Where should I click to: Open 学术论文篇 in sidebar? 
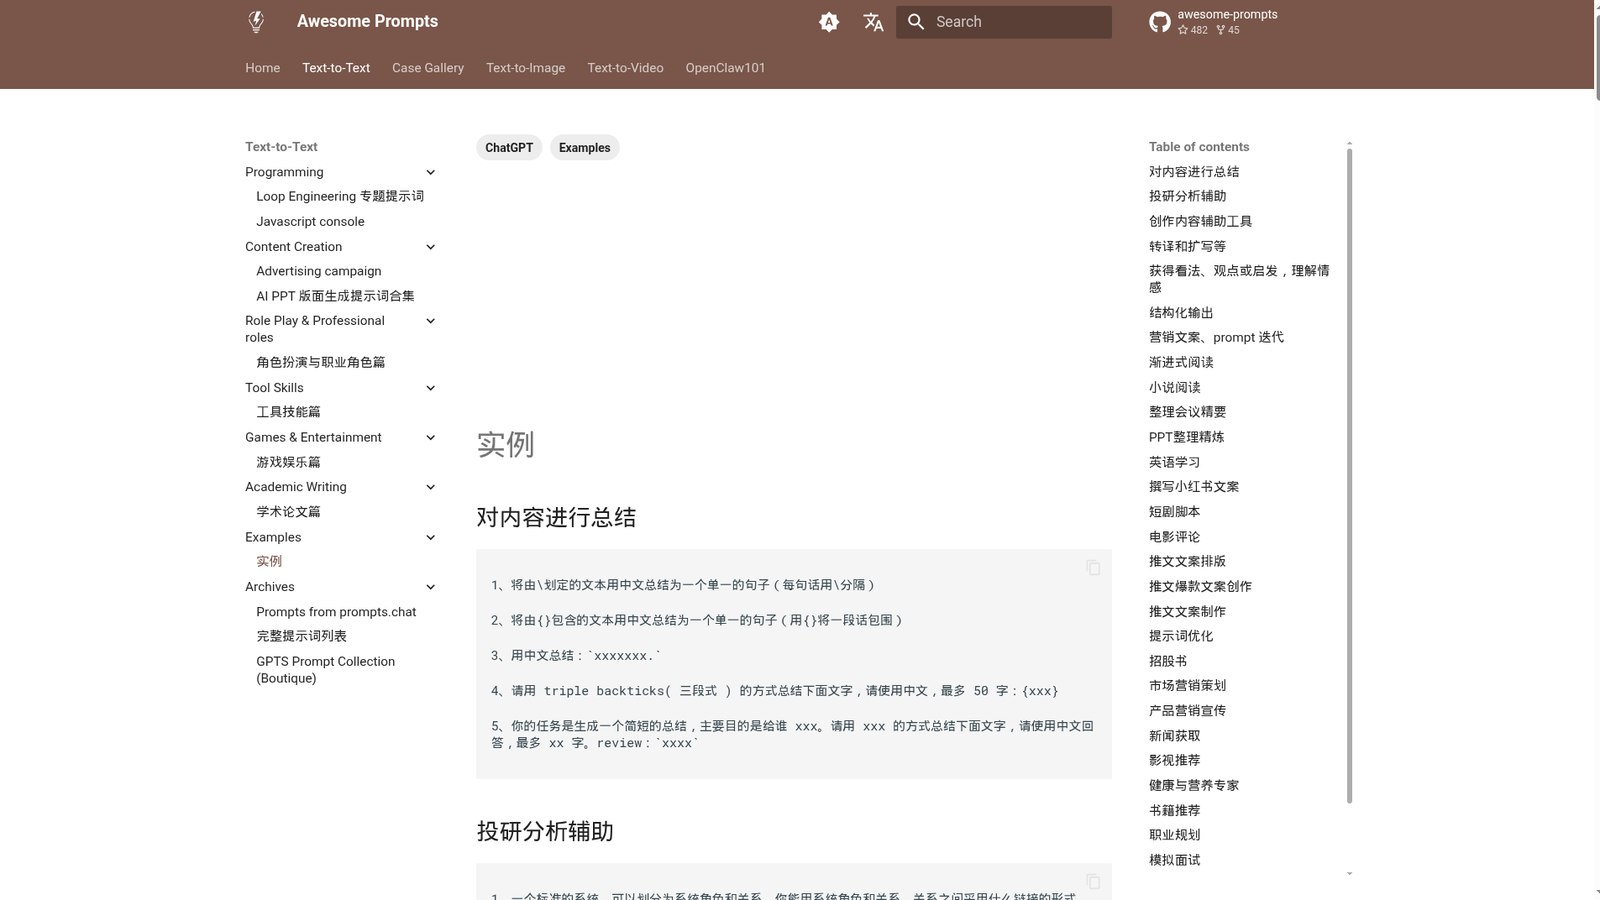click(x=288, y=512)
